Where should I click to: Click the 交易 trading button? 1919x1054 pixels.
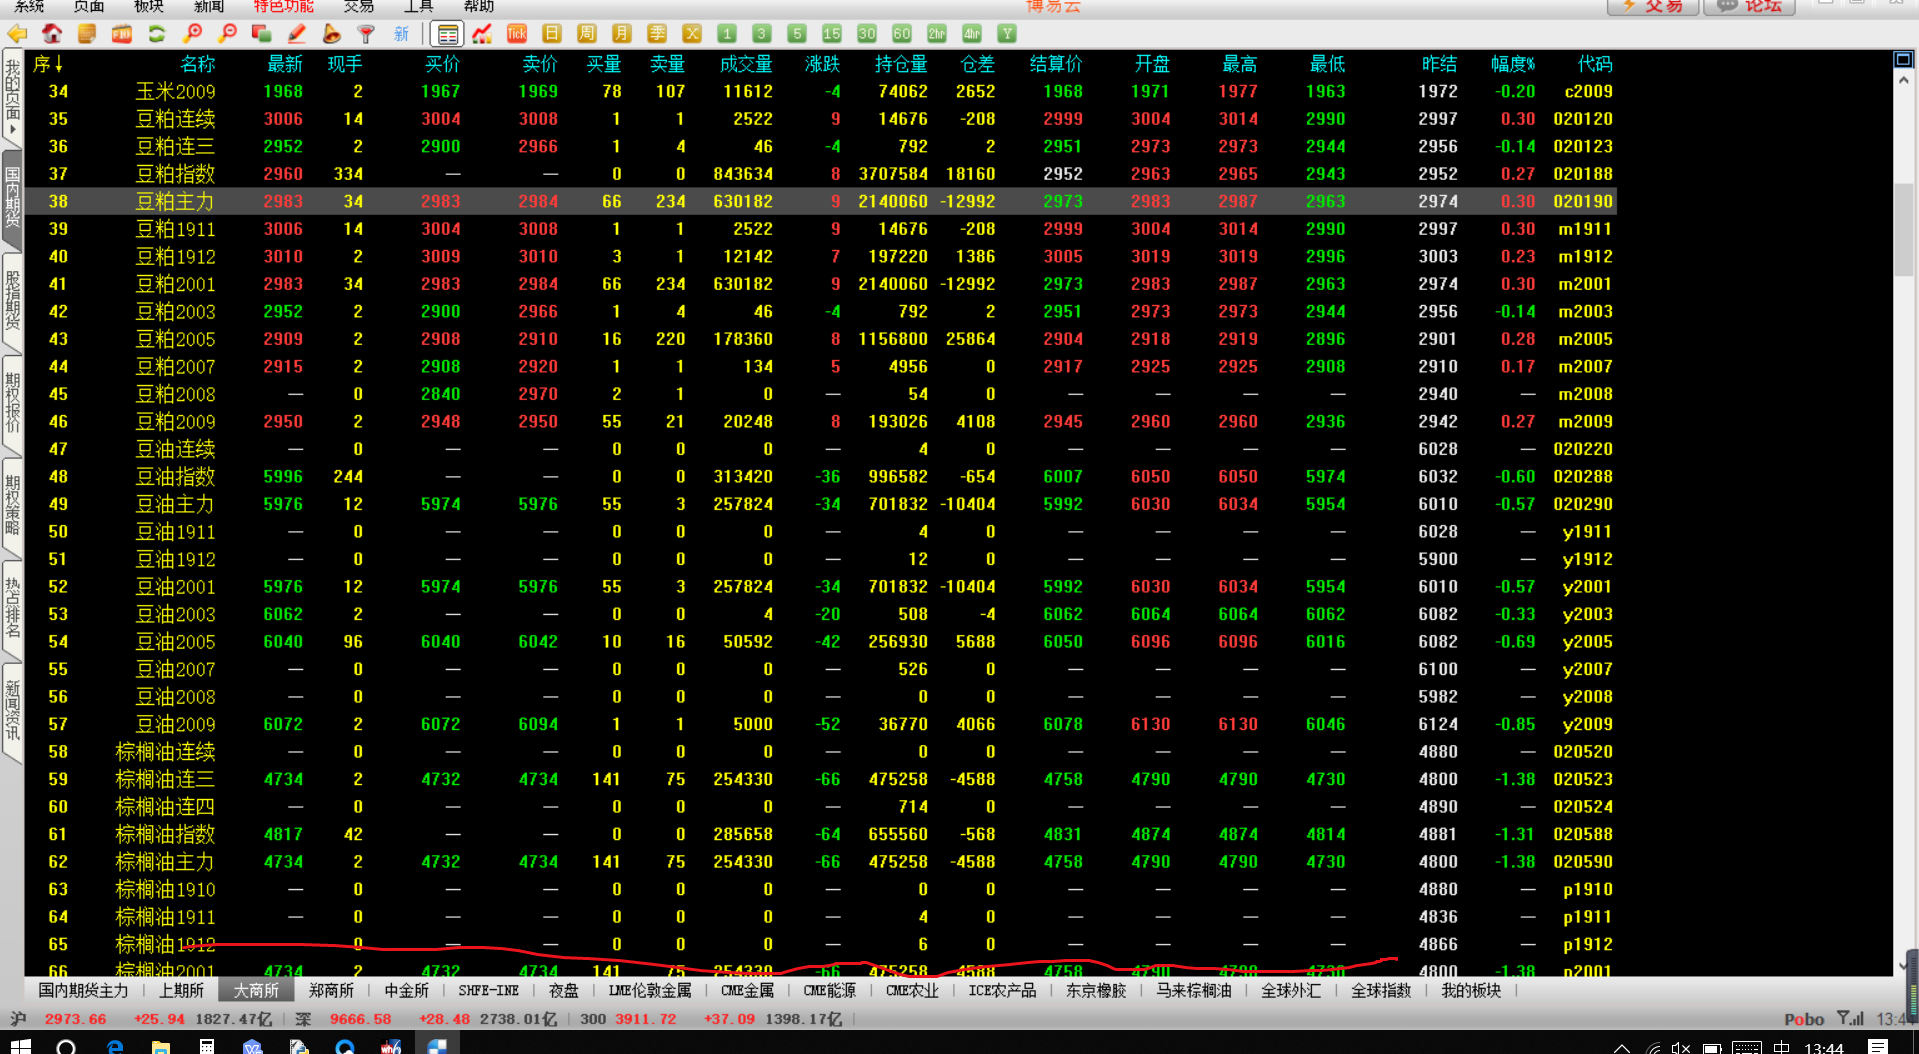tap(1652, 6)
